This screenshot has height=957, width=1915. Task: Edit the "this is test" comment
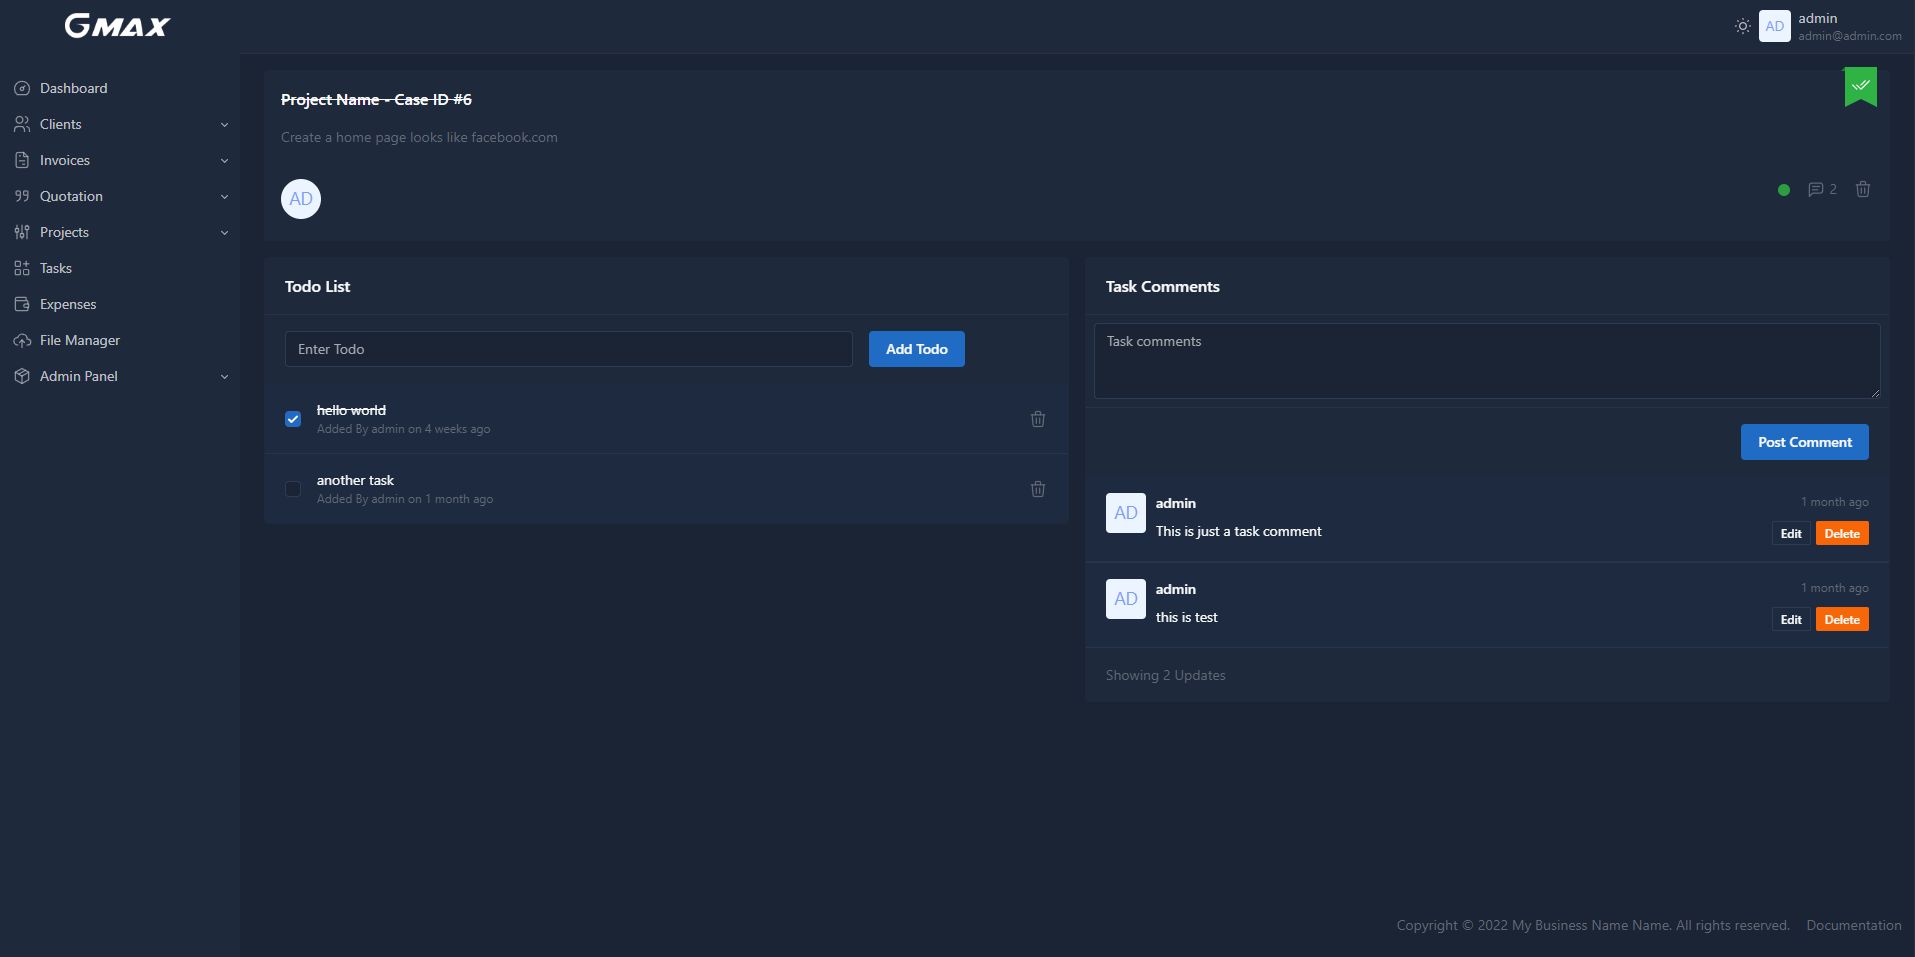1791,619
